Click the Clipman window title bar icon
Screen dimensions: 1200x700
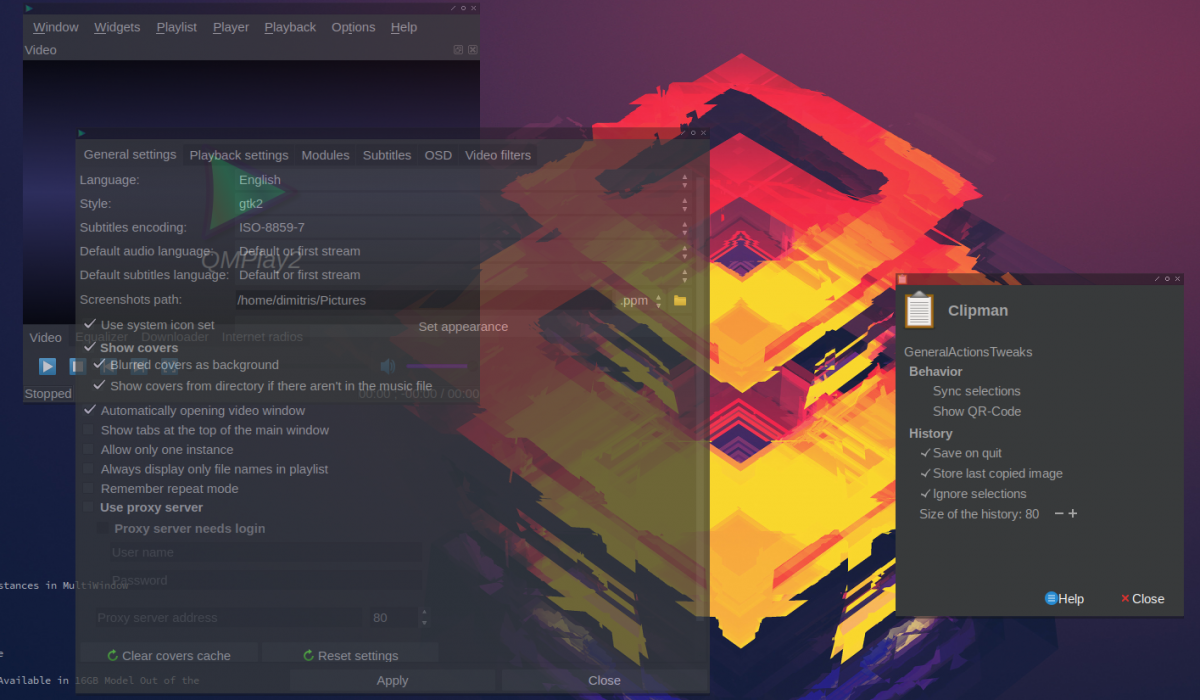pyautogui.click(x=901, y=279)
